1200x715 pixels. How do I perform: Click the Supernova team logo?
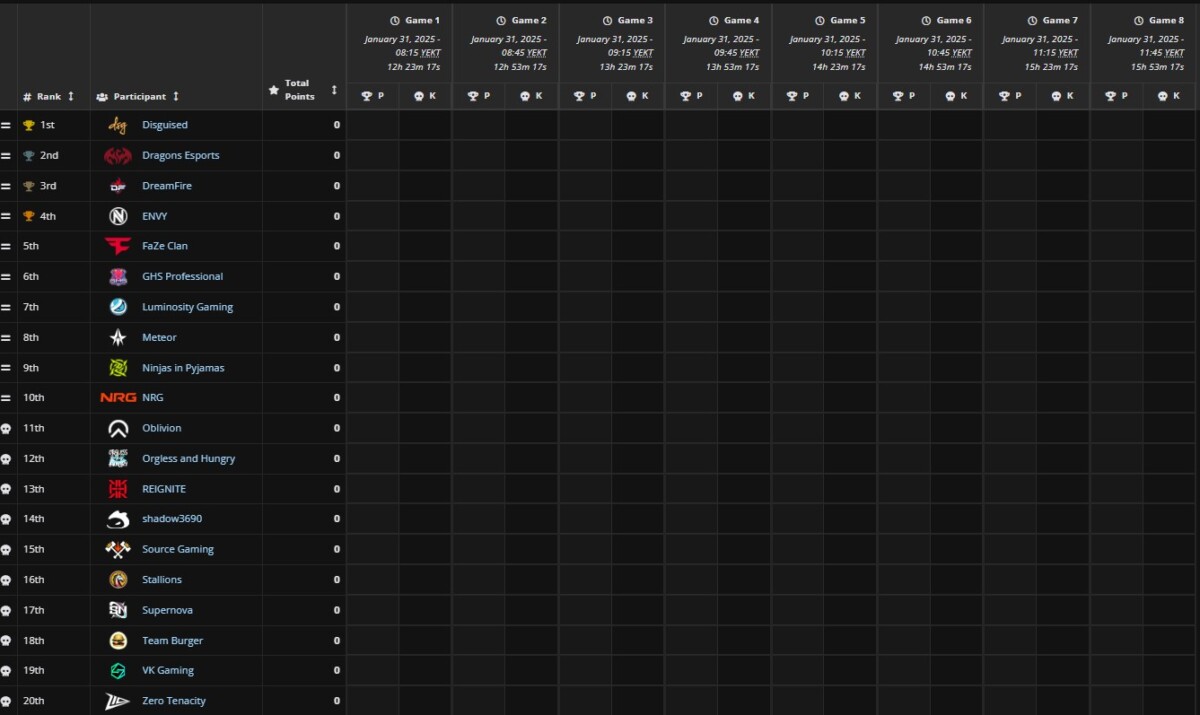coord(118,610)
